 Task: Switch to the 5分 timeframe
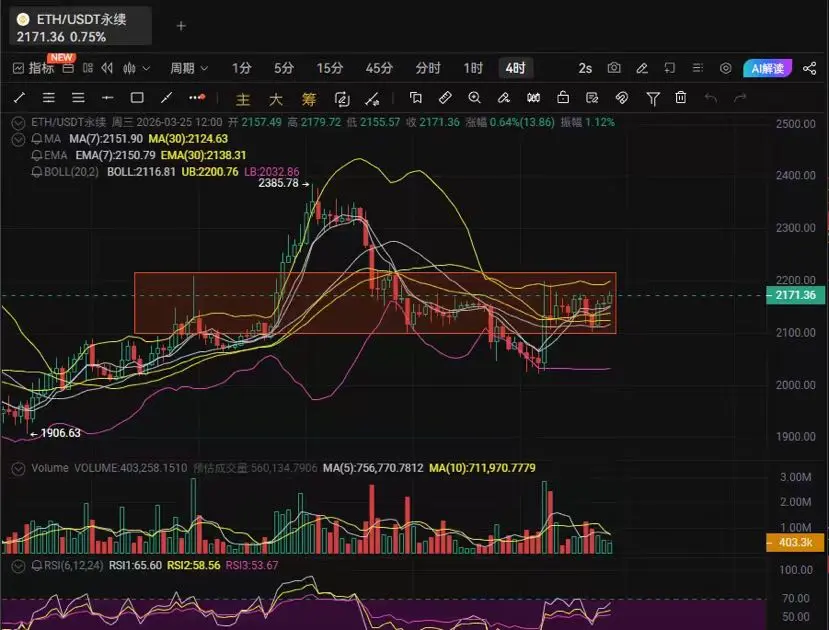coord(284,68)
